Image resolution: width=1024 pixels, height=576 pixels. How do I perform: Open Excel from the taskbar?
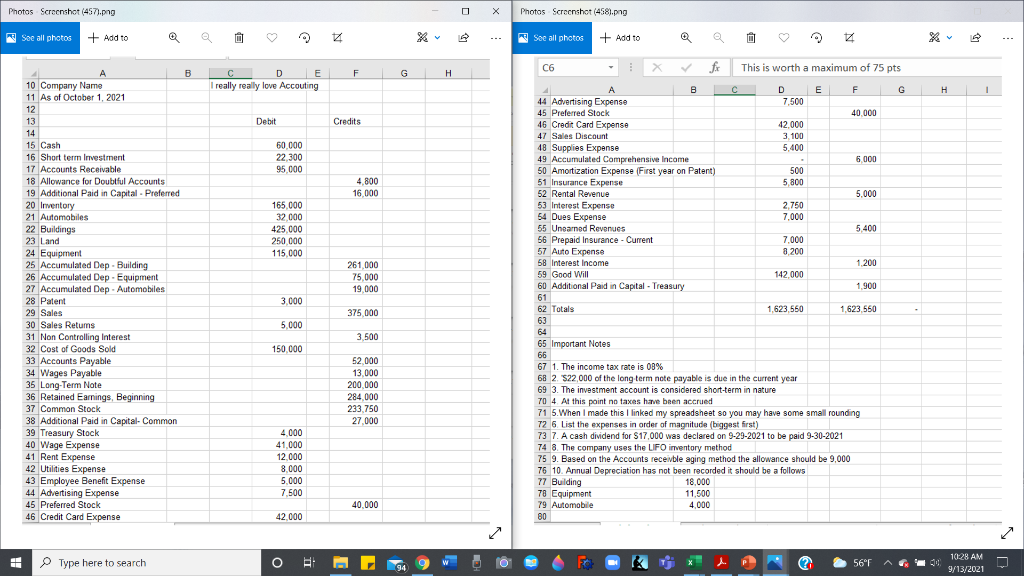(694, 562)
